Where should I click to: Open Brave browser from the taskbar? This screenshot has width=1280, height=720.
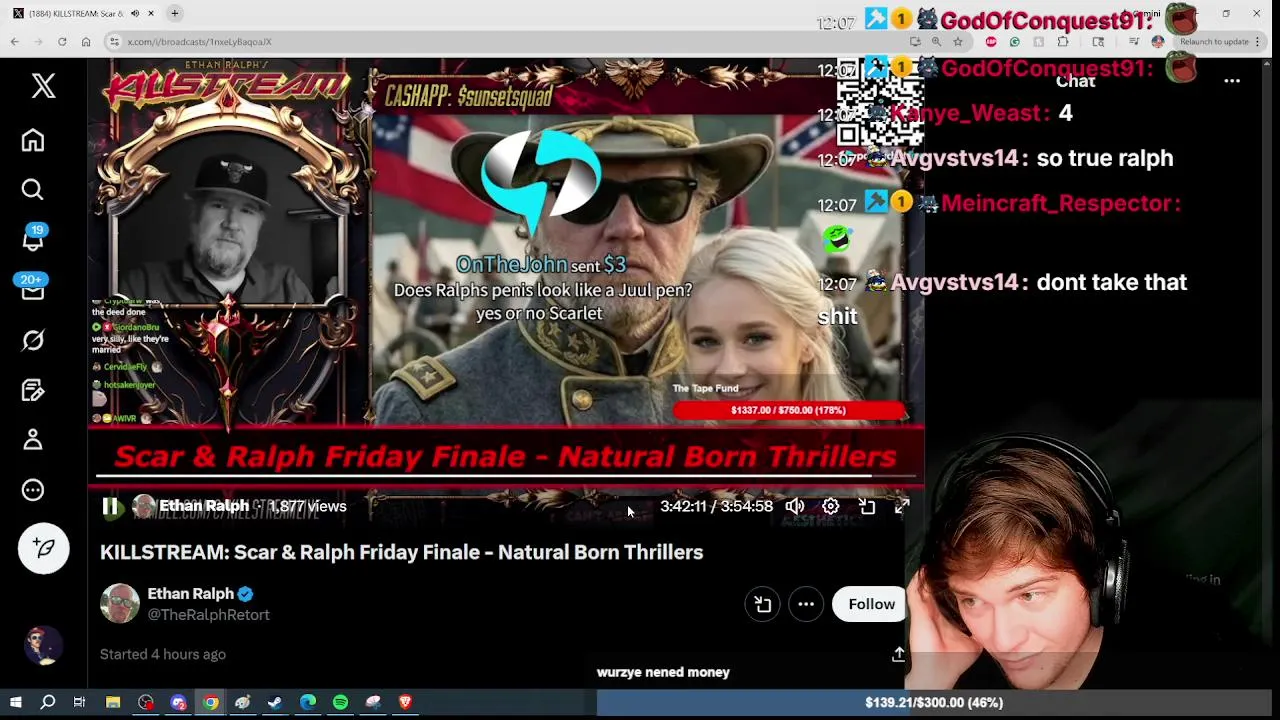(405, 703)
